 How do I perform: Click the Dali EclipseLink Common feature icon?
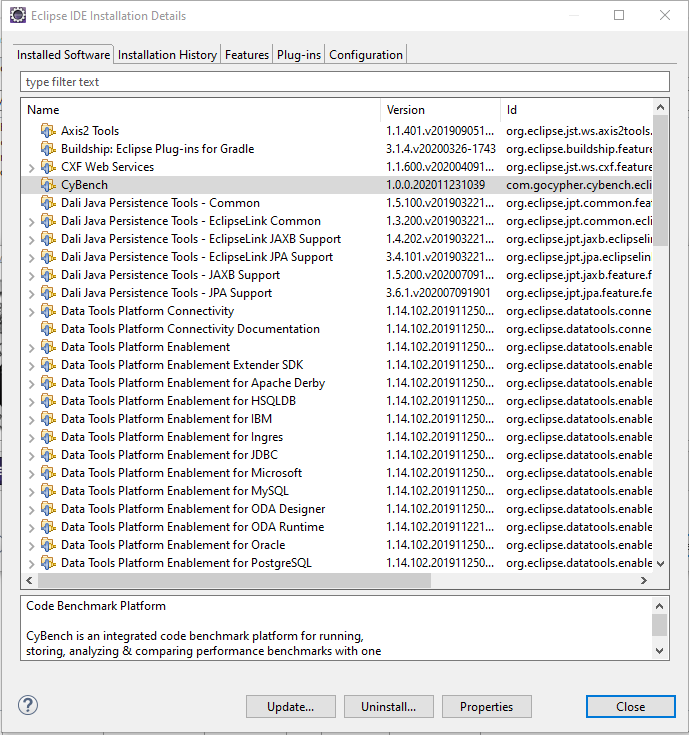click(x=48, y=221)
